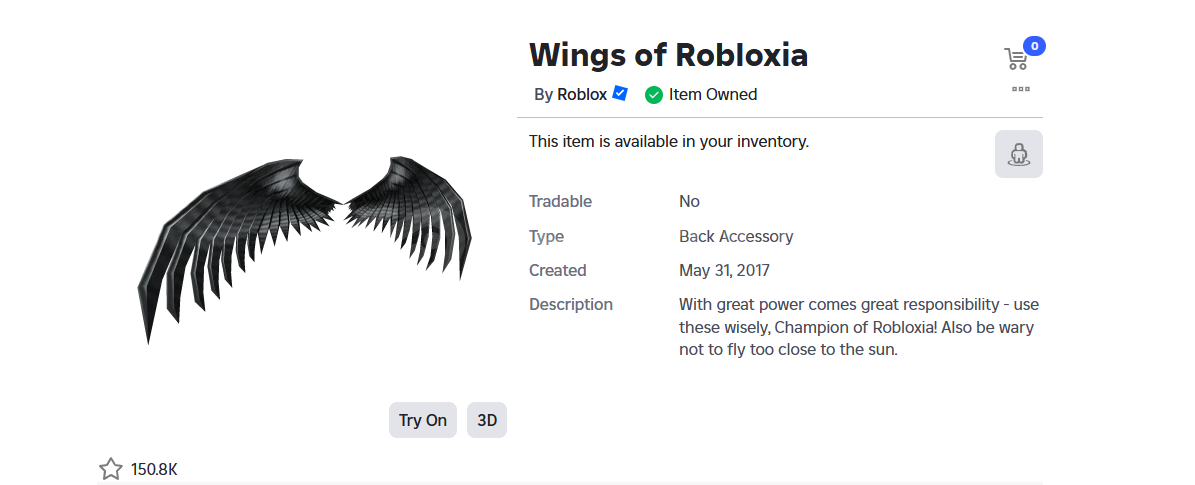Screen dimensions: 1195x485
Task: Open the shopping cart icon
Action: pos(1015,59)
